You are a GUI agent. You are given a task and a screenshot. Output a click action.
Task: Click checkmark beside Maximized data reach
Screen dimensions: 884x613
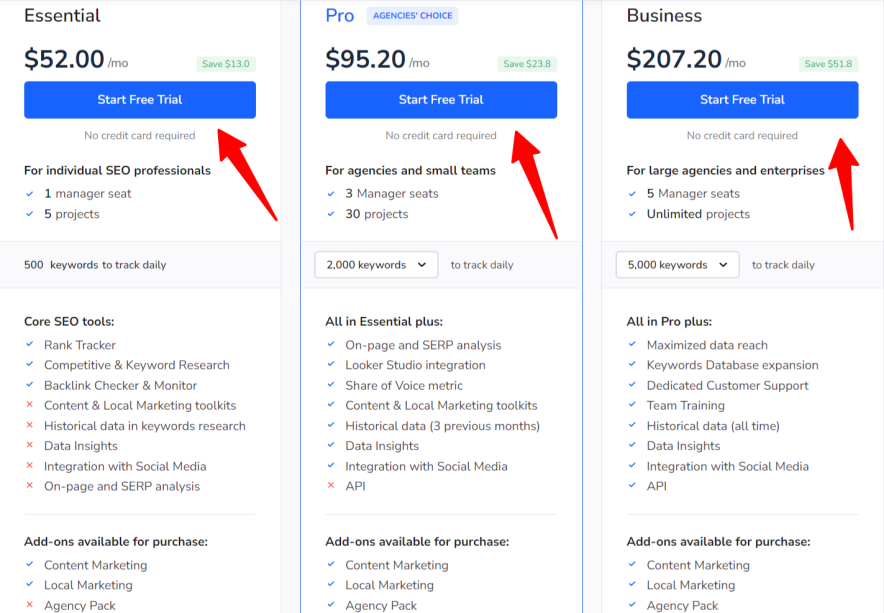[x=632, y=345]
